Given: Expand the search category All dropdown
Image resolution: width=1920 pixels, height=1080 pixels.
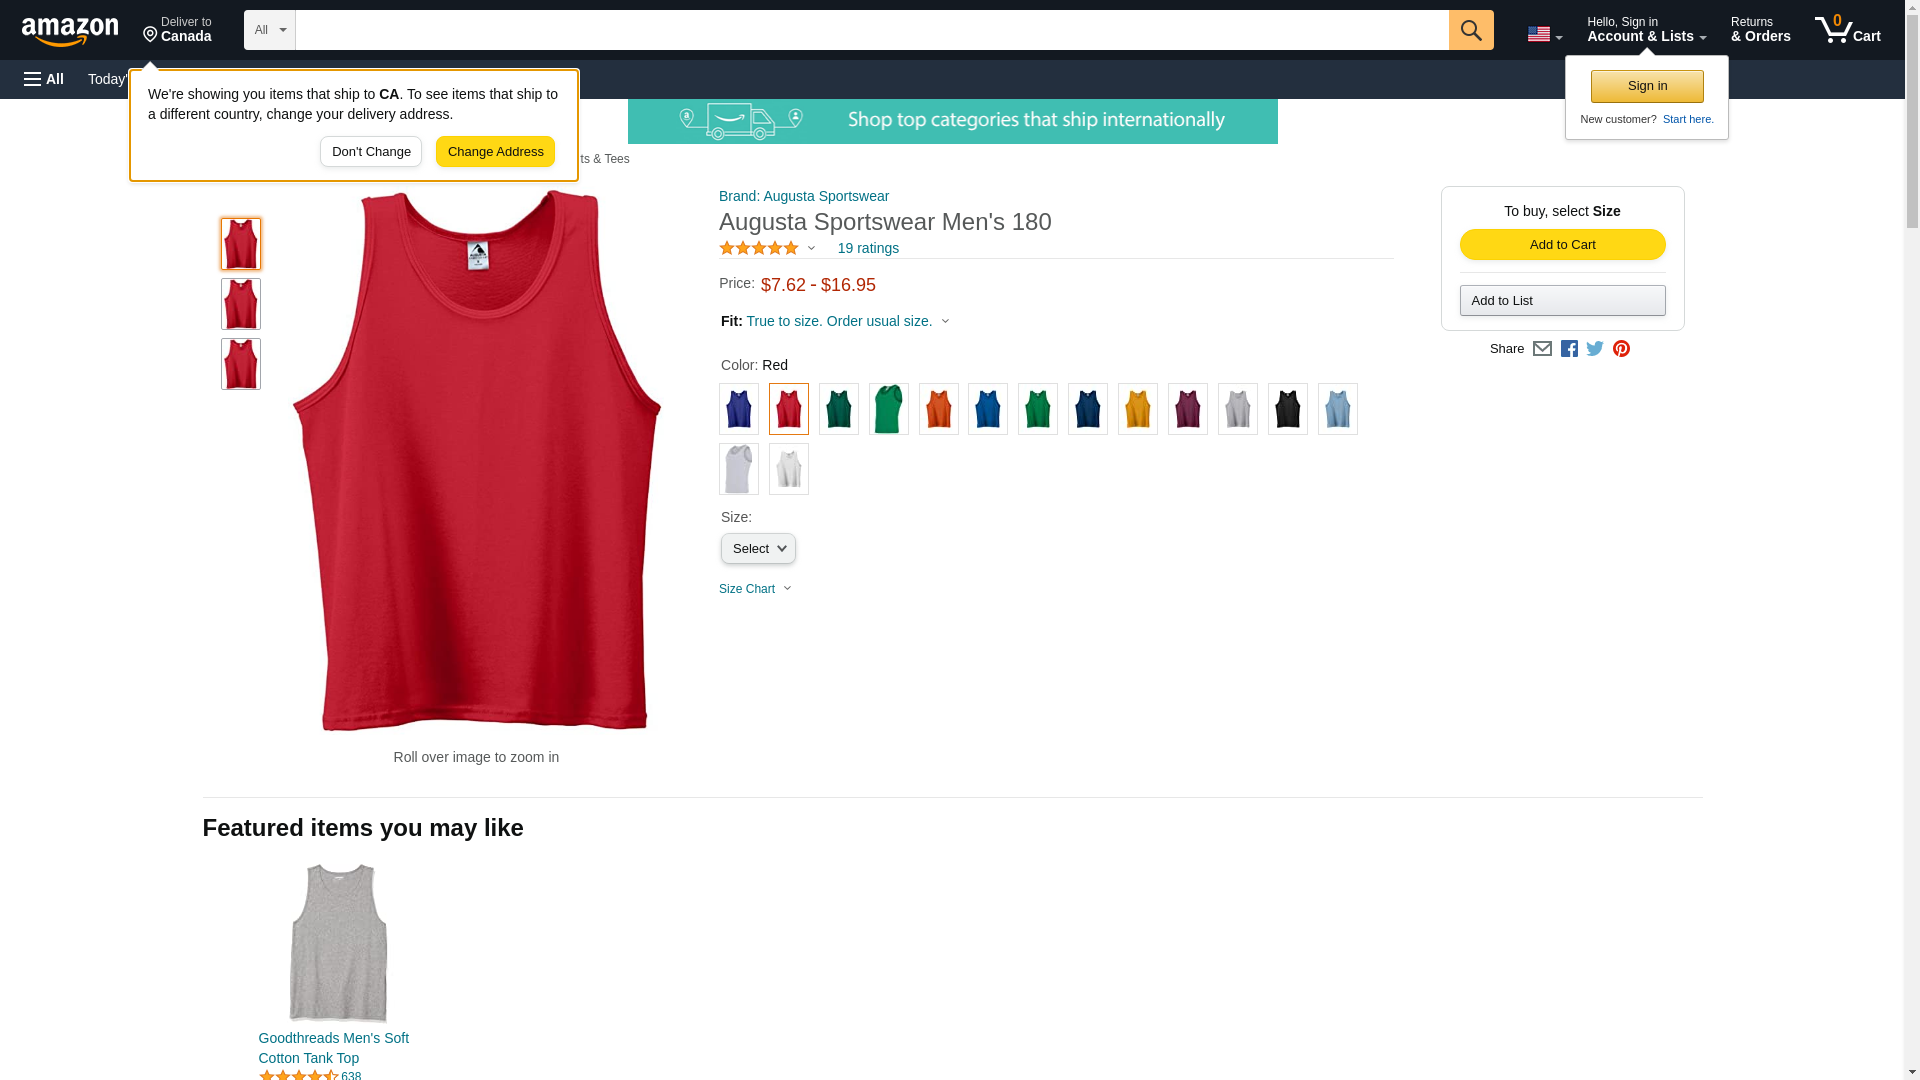Looking at the screenshot, I should [x=269, y=30].
